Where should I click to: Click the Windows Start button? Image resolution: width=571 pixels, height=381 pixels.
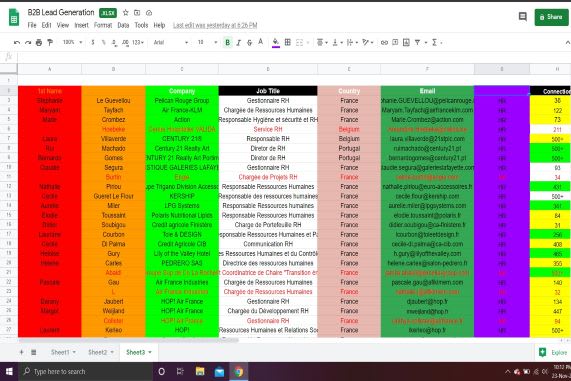click(9, 372)
